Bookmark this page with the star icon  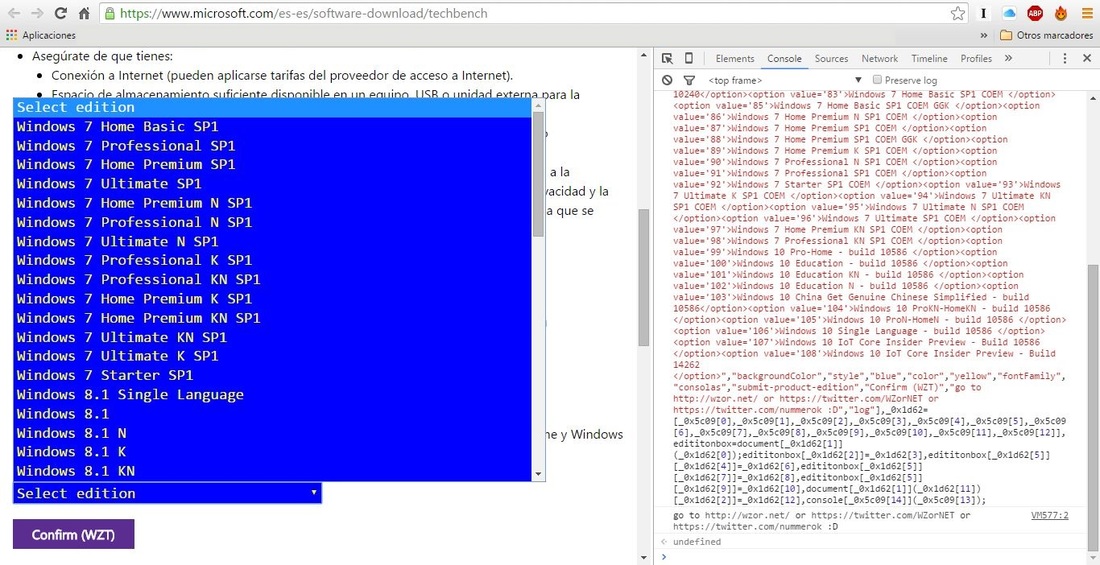point(958,13)
